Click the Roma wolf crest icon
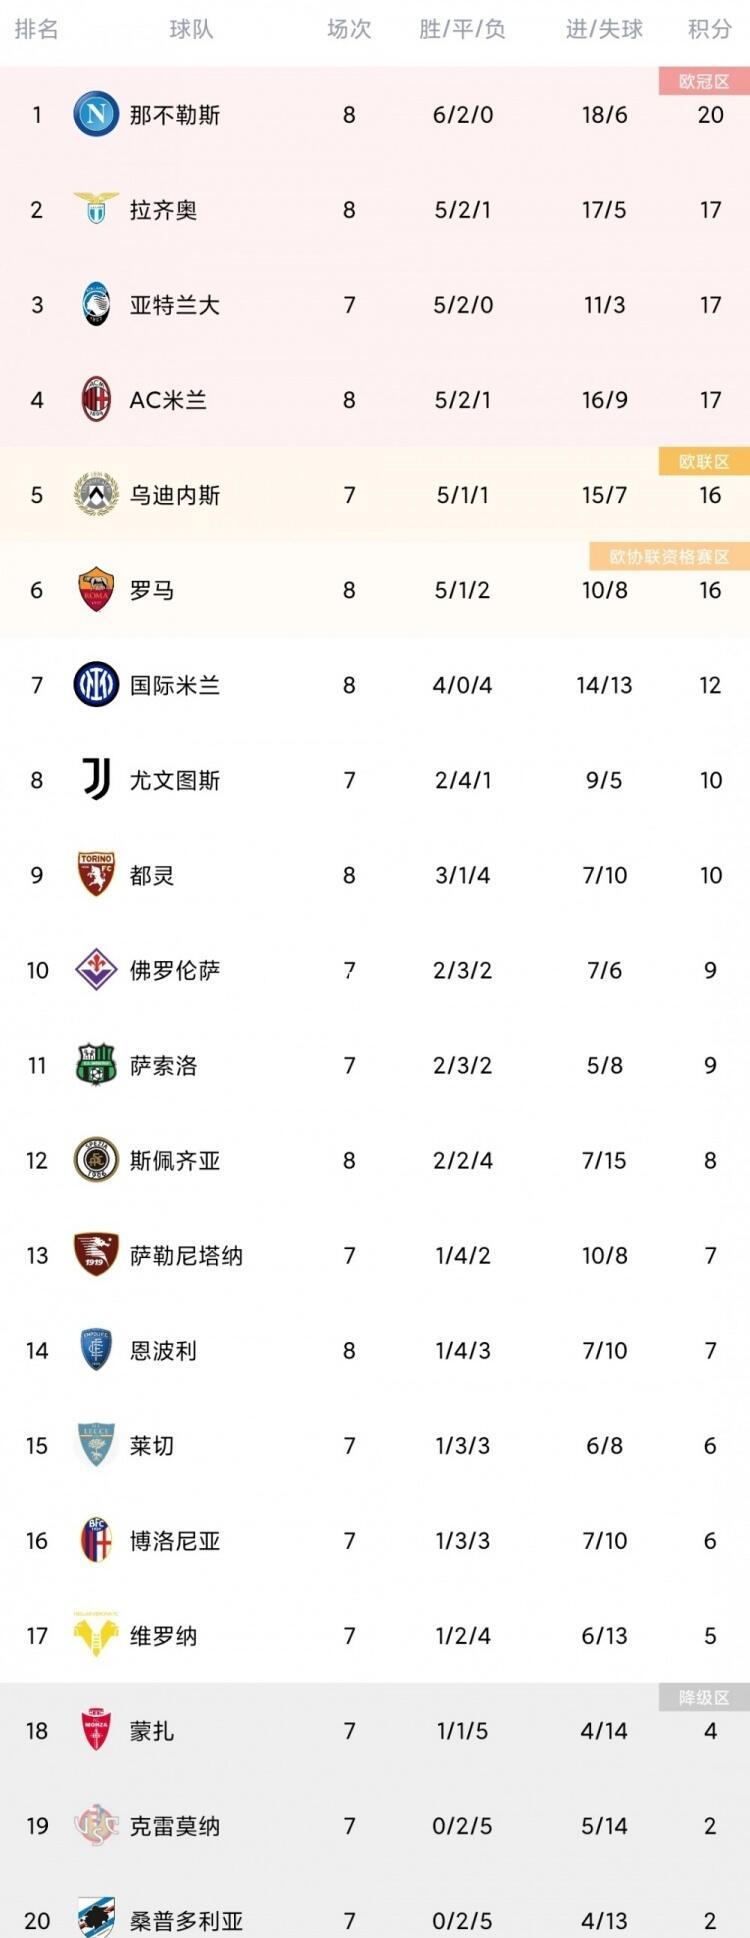750x1938 pixels. click(x=96, y=589)
